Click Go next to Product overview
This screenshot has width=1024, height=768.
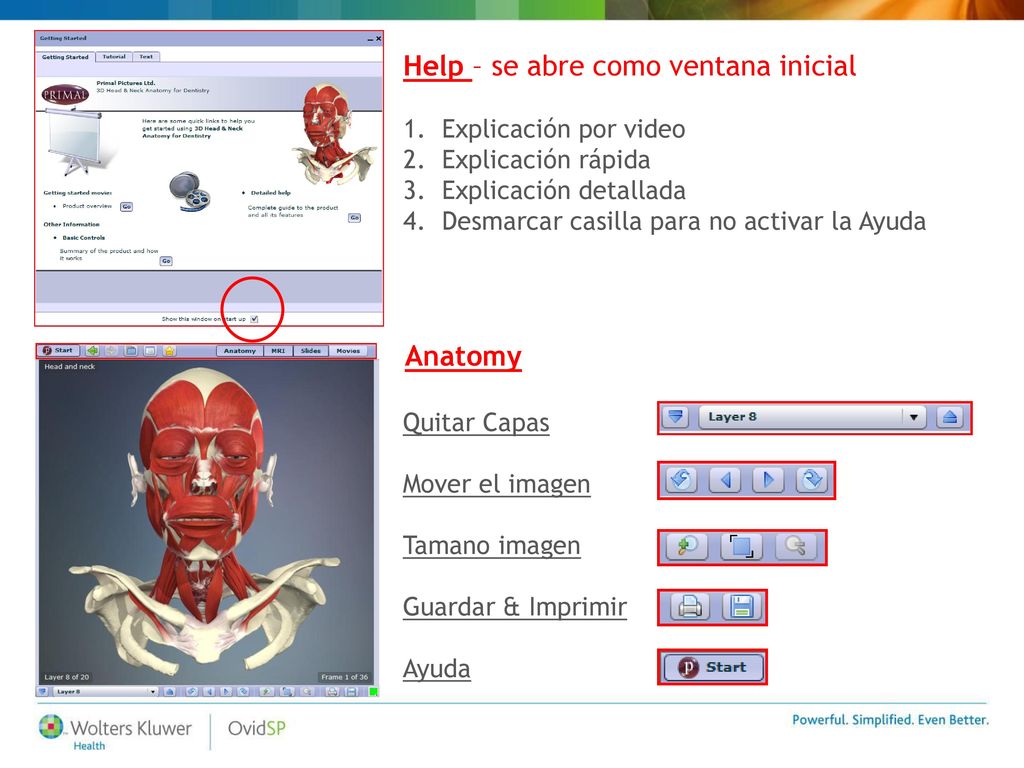[127, 206]
